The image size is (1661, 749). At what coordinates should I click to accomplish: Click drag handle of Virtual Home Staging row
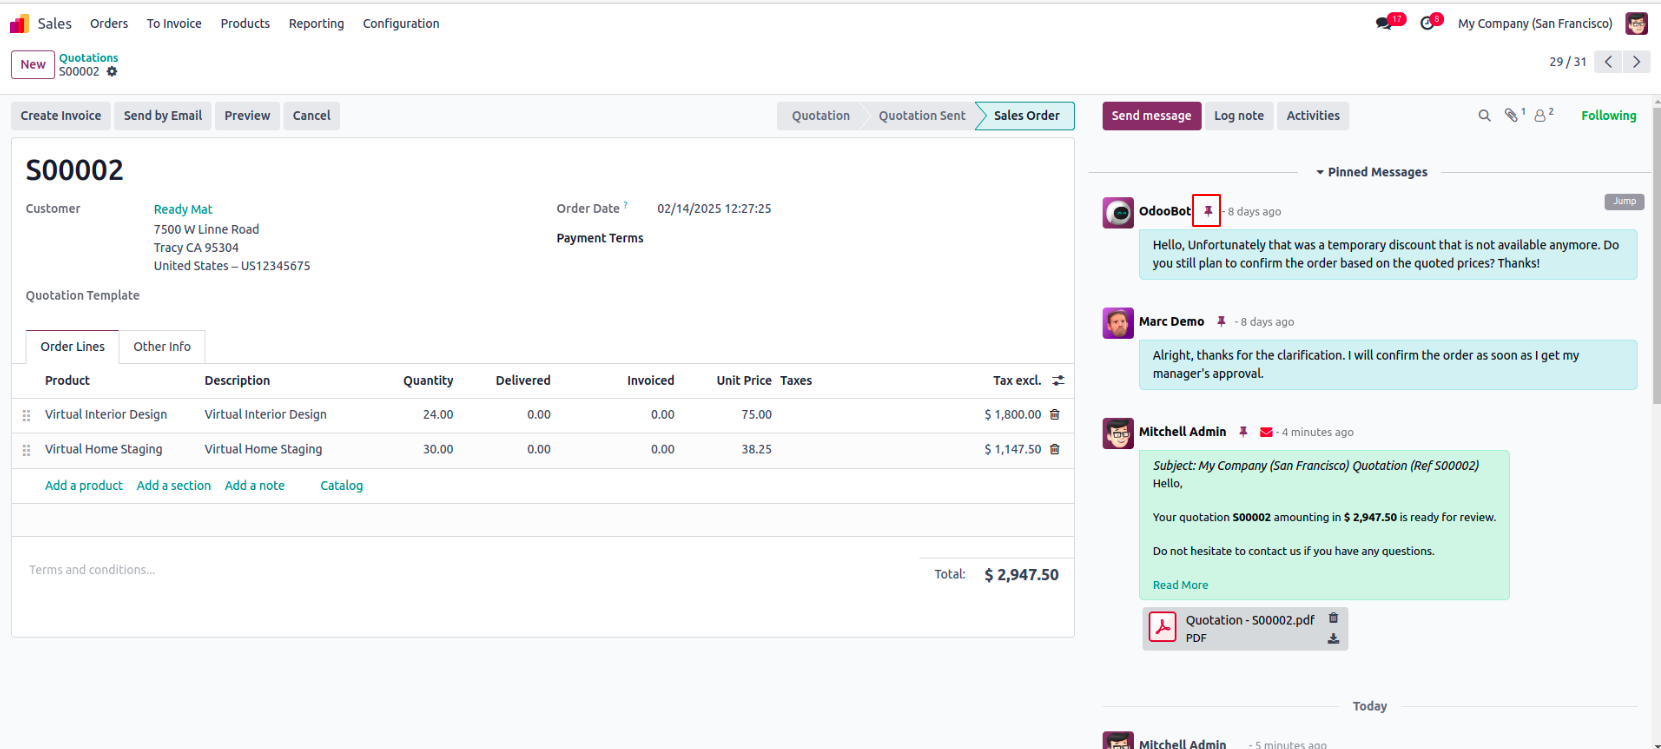coord(26,450)
